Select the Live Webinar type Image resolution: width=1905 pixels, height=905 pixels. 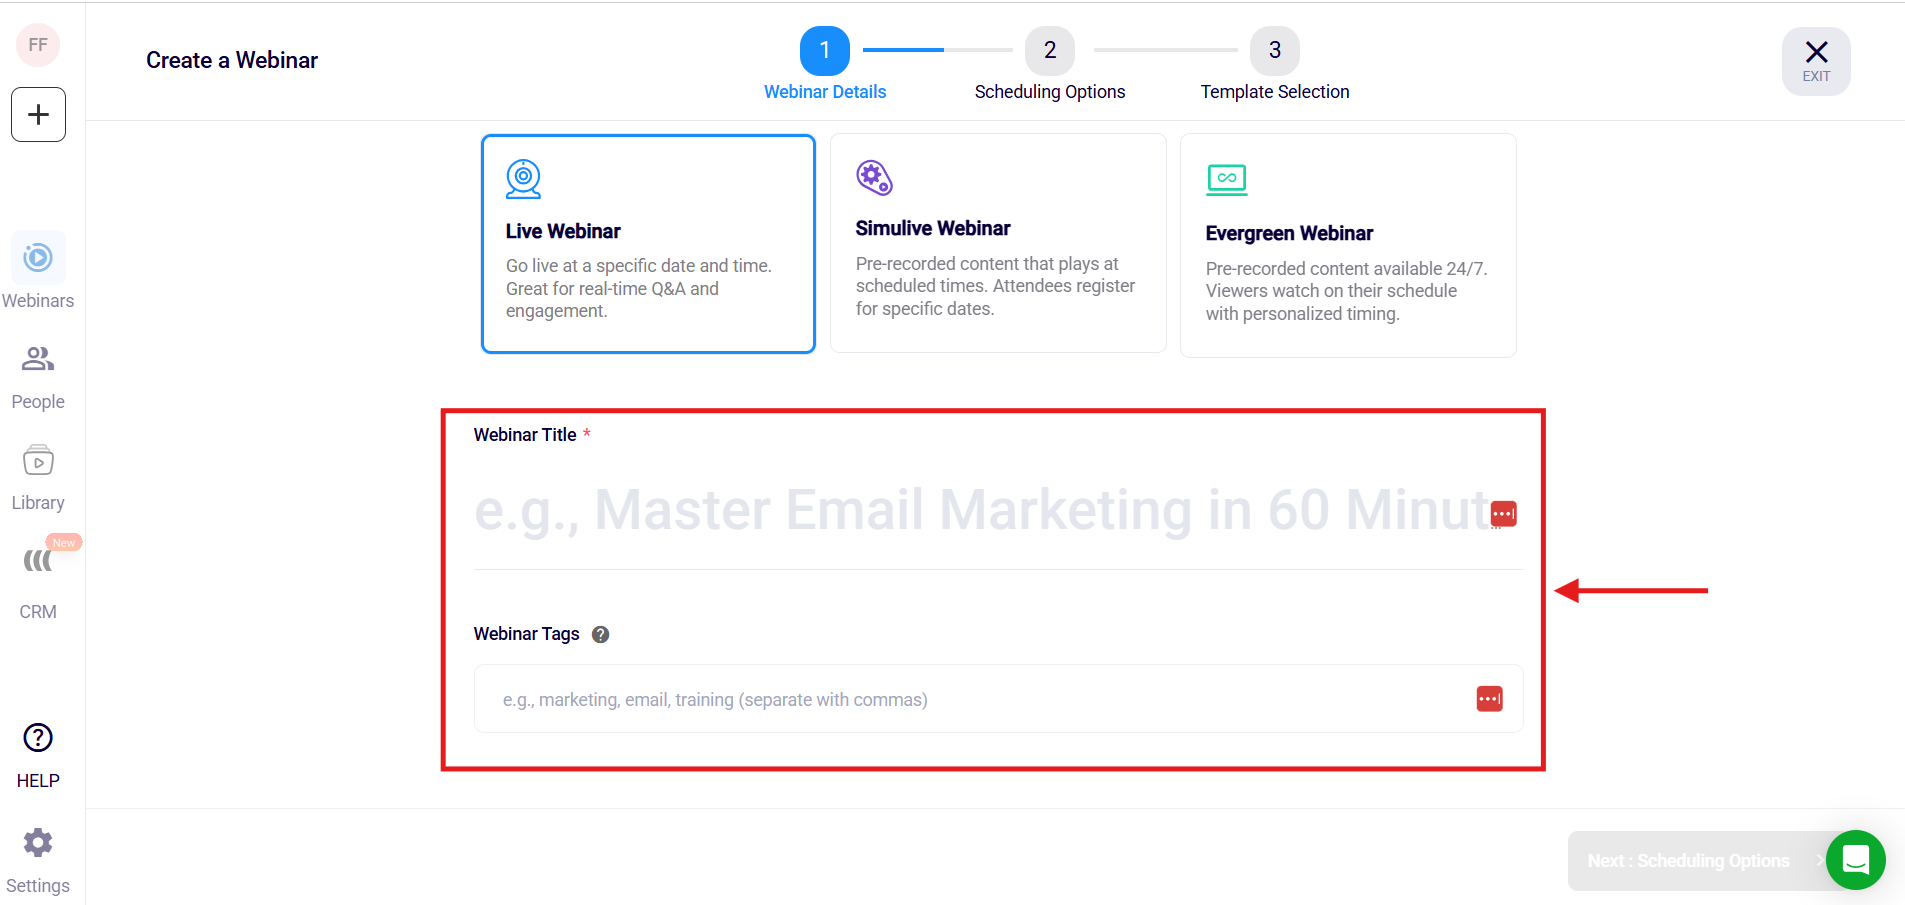point(648,243)
